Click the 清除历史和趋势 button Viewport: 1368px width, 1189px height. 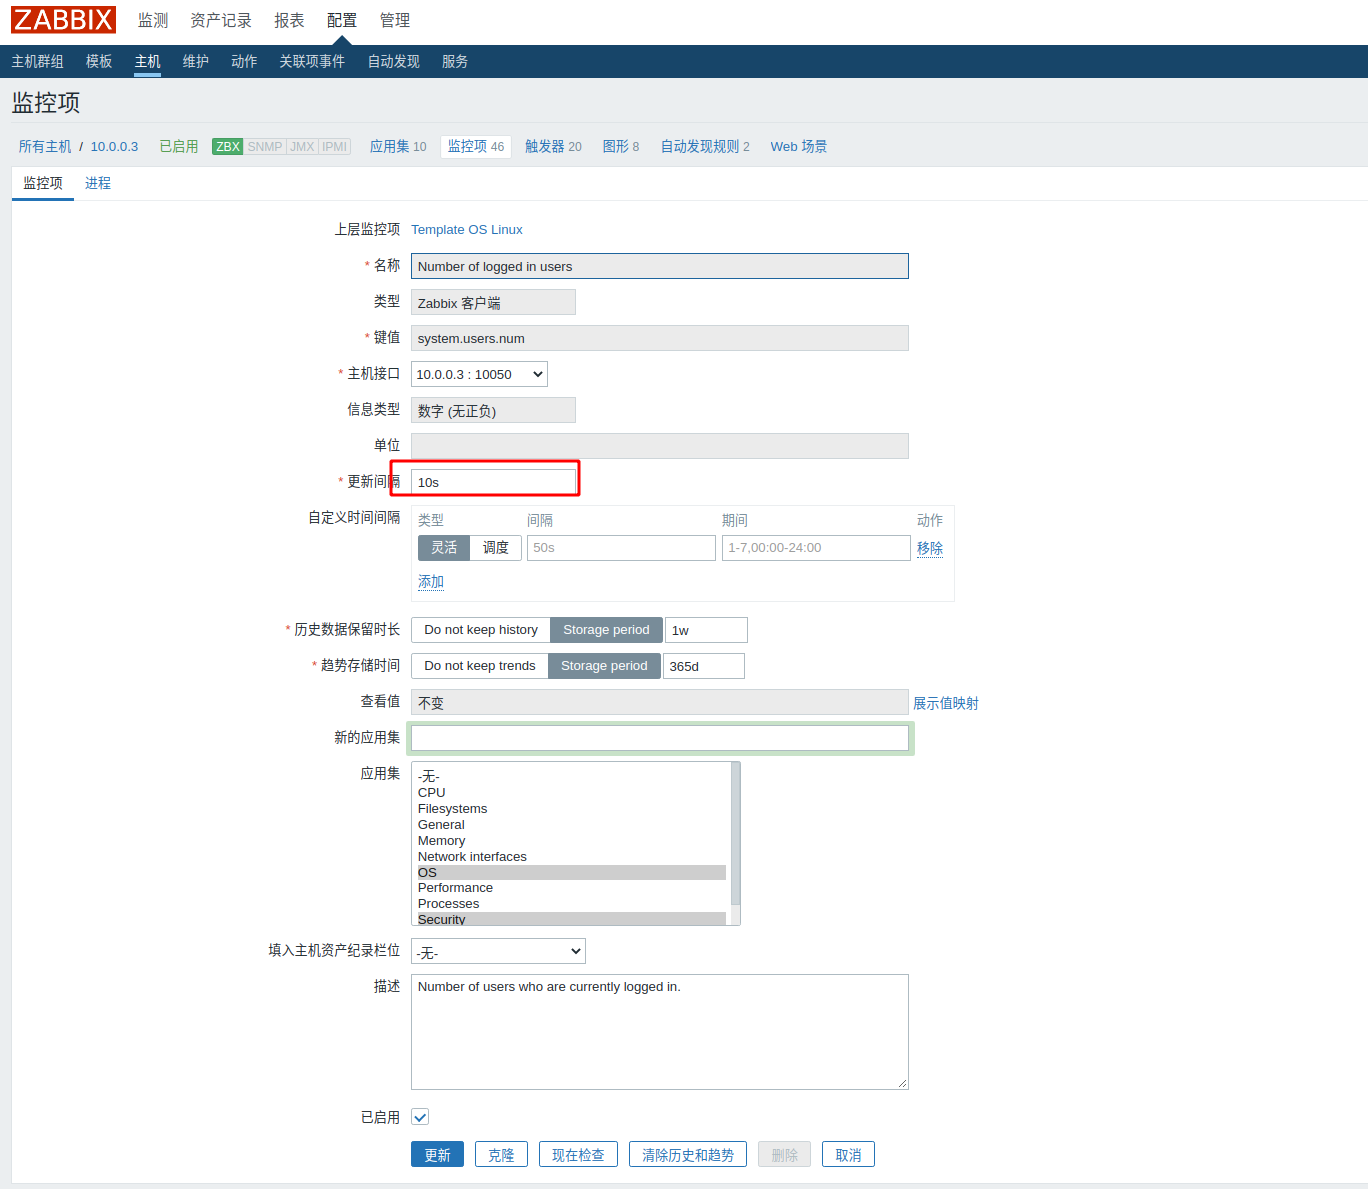pos(688,1154)
